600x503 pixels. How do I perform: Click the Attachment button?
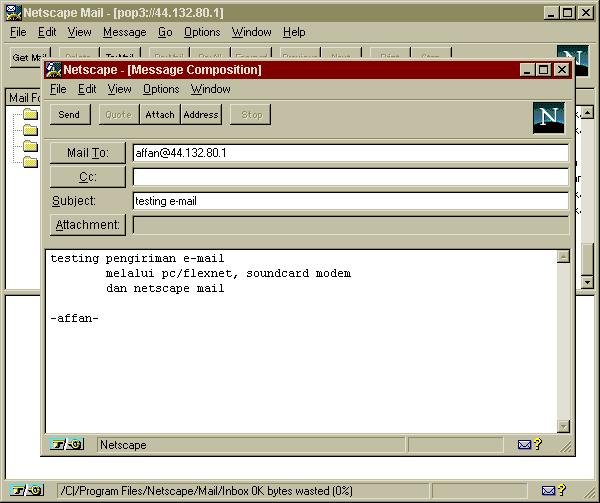(x=88, y=225)
